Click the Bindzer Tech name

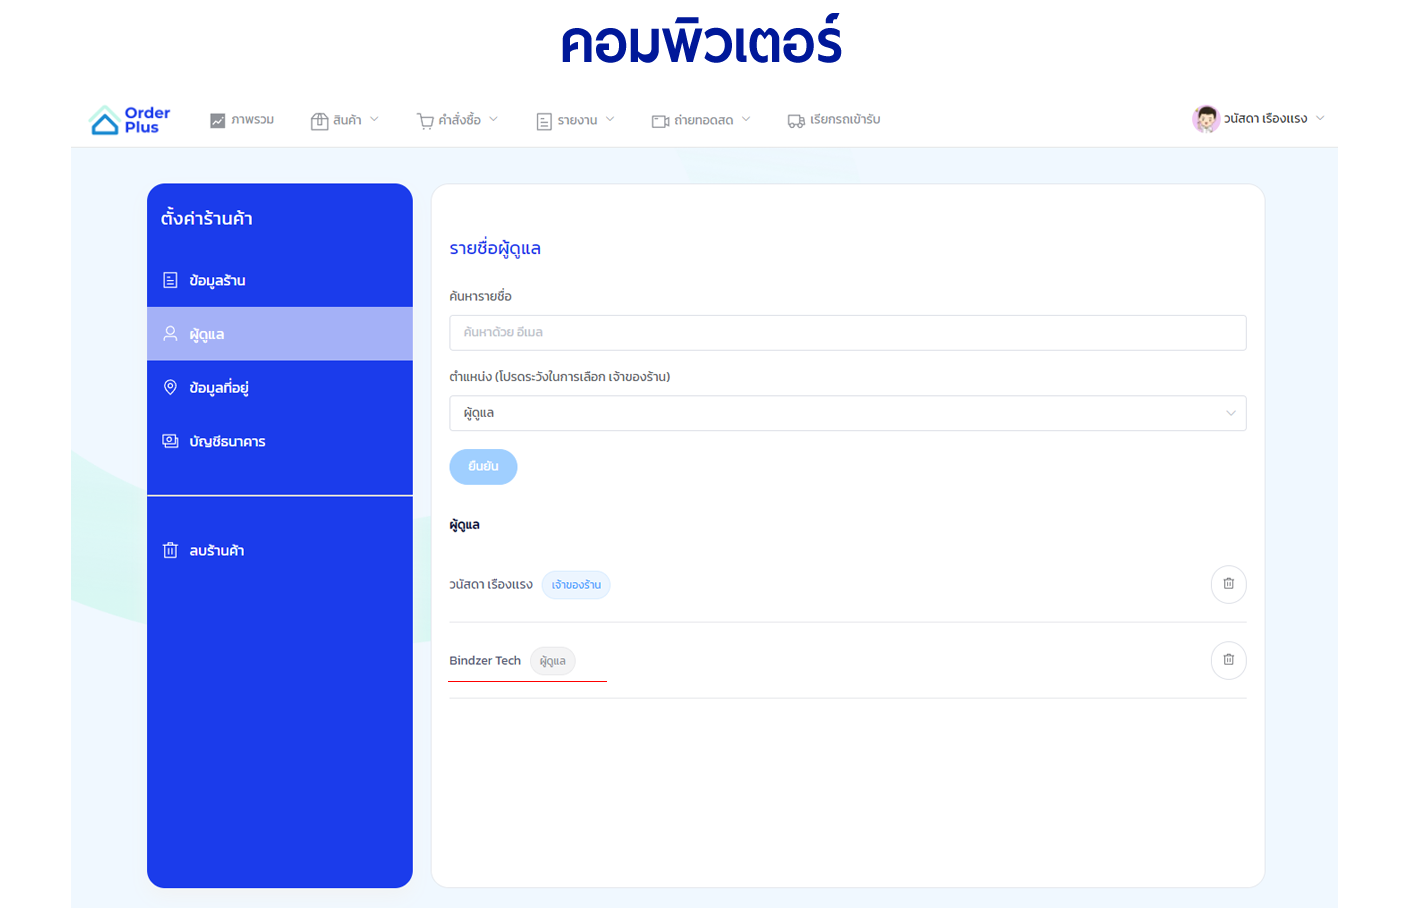(485, 661)
